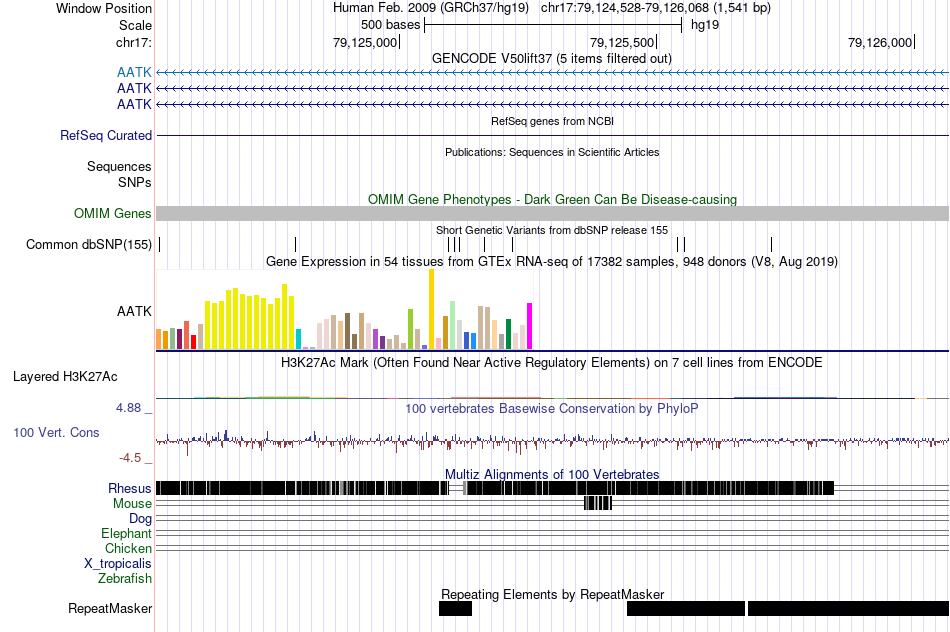Click the smallest RepeatMasker block
This screenshot has height=632, width=950.
pos(455,609)
